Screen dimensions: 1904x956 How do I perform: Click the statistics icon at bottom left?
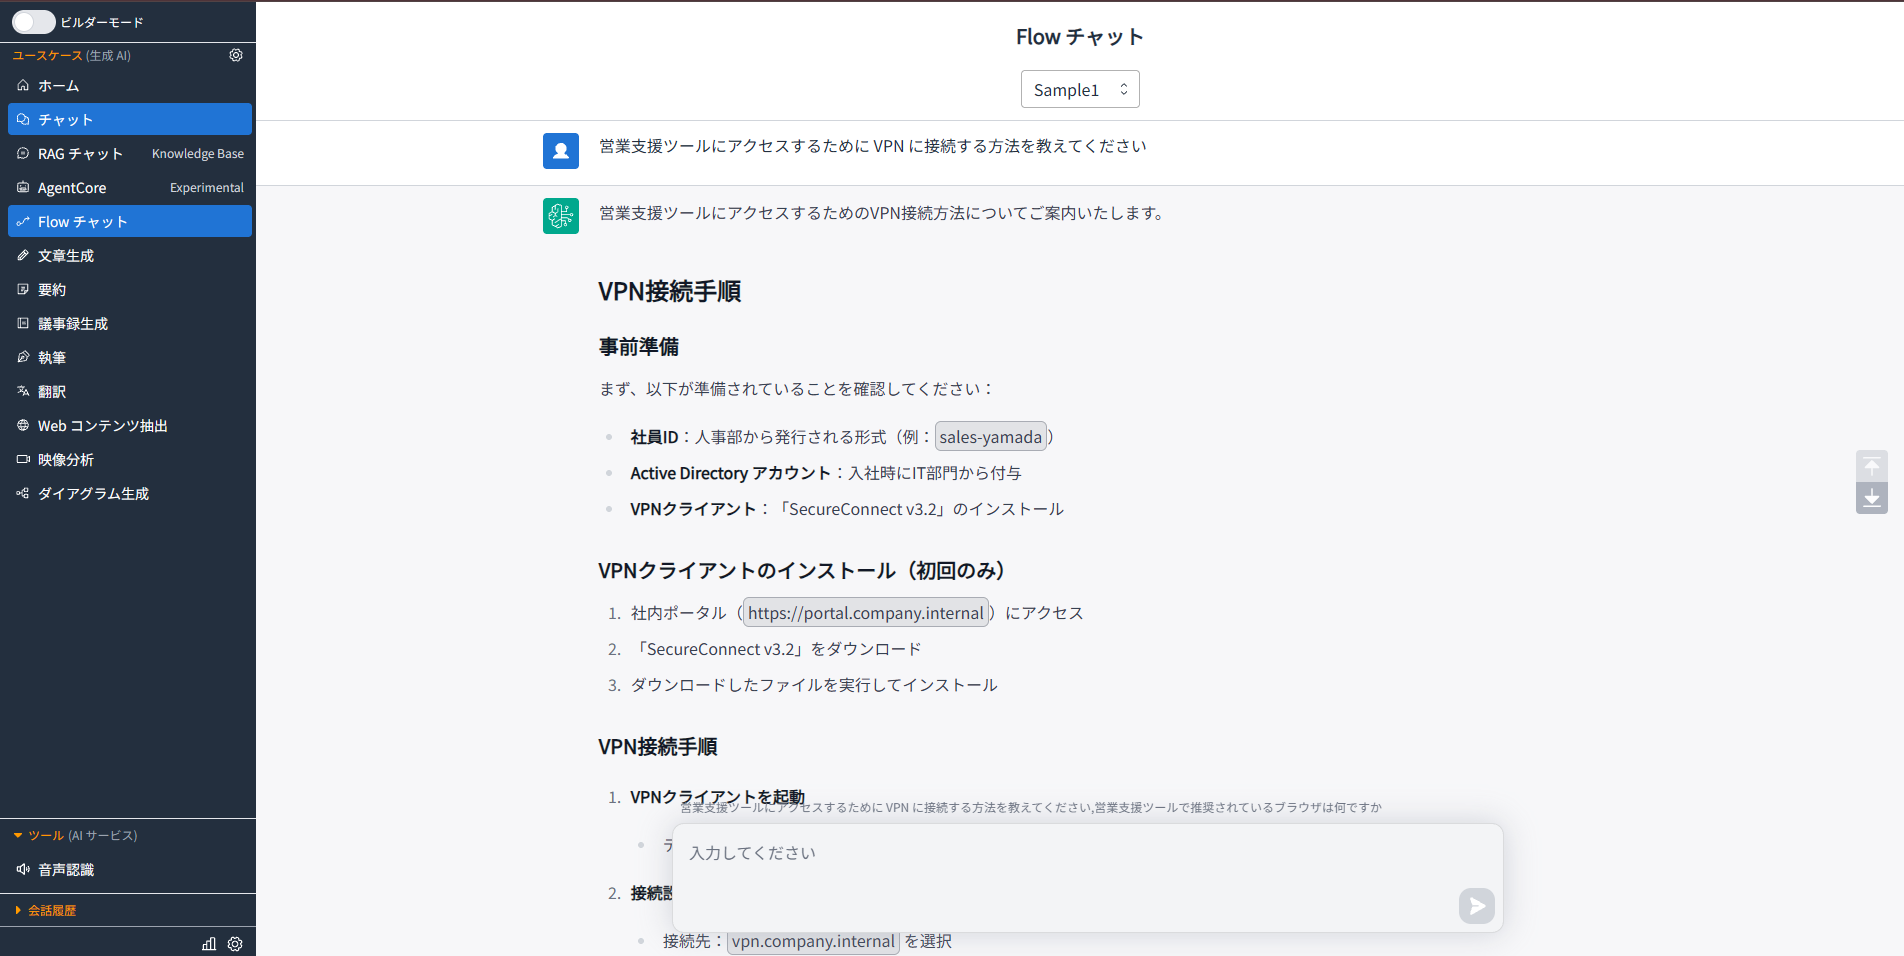[208, 943]
